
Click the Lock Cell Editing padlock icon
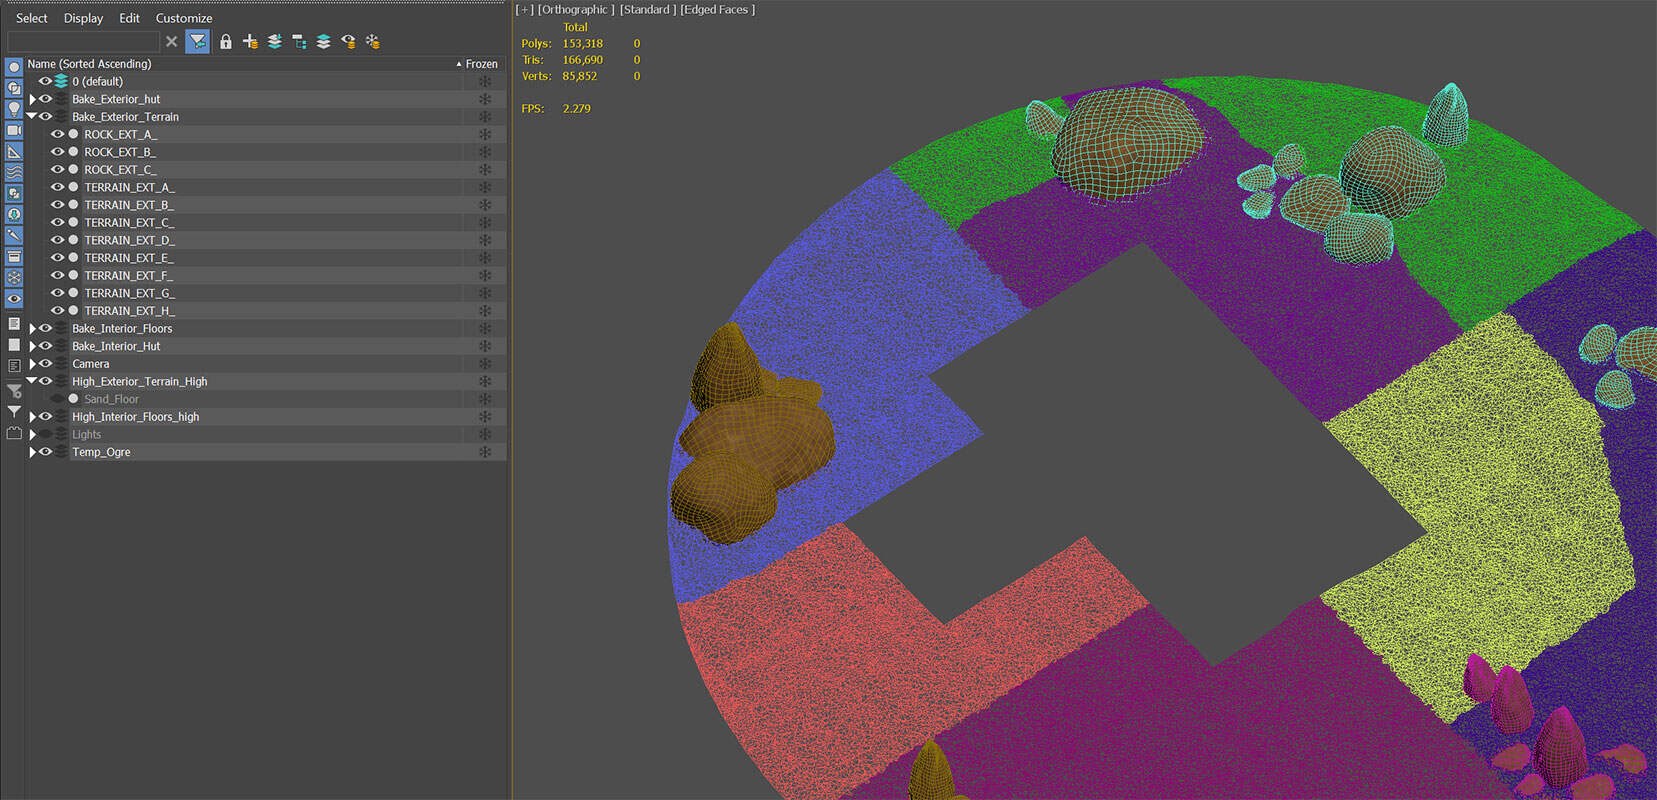click(226, 41)
